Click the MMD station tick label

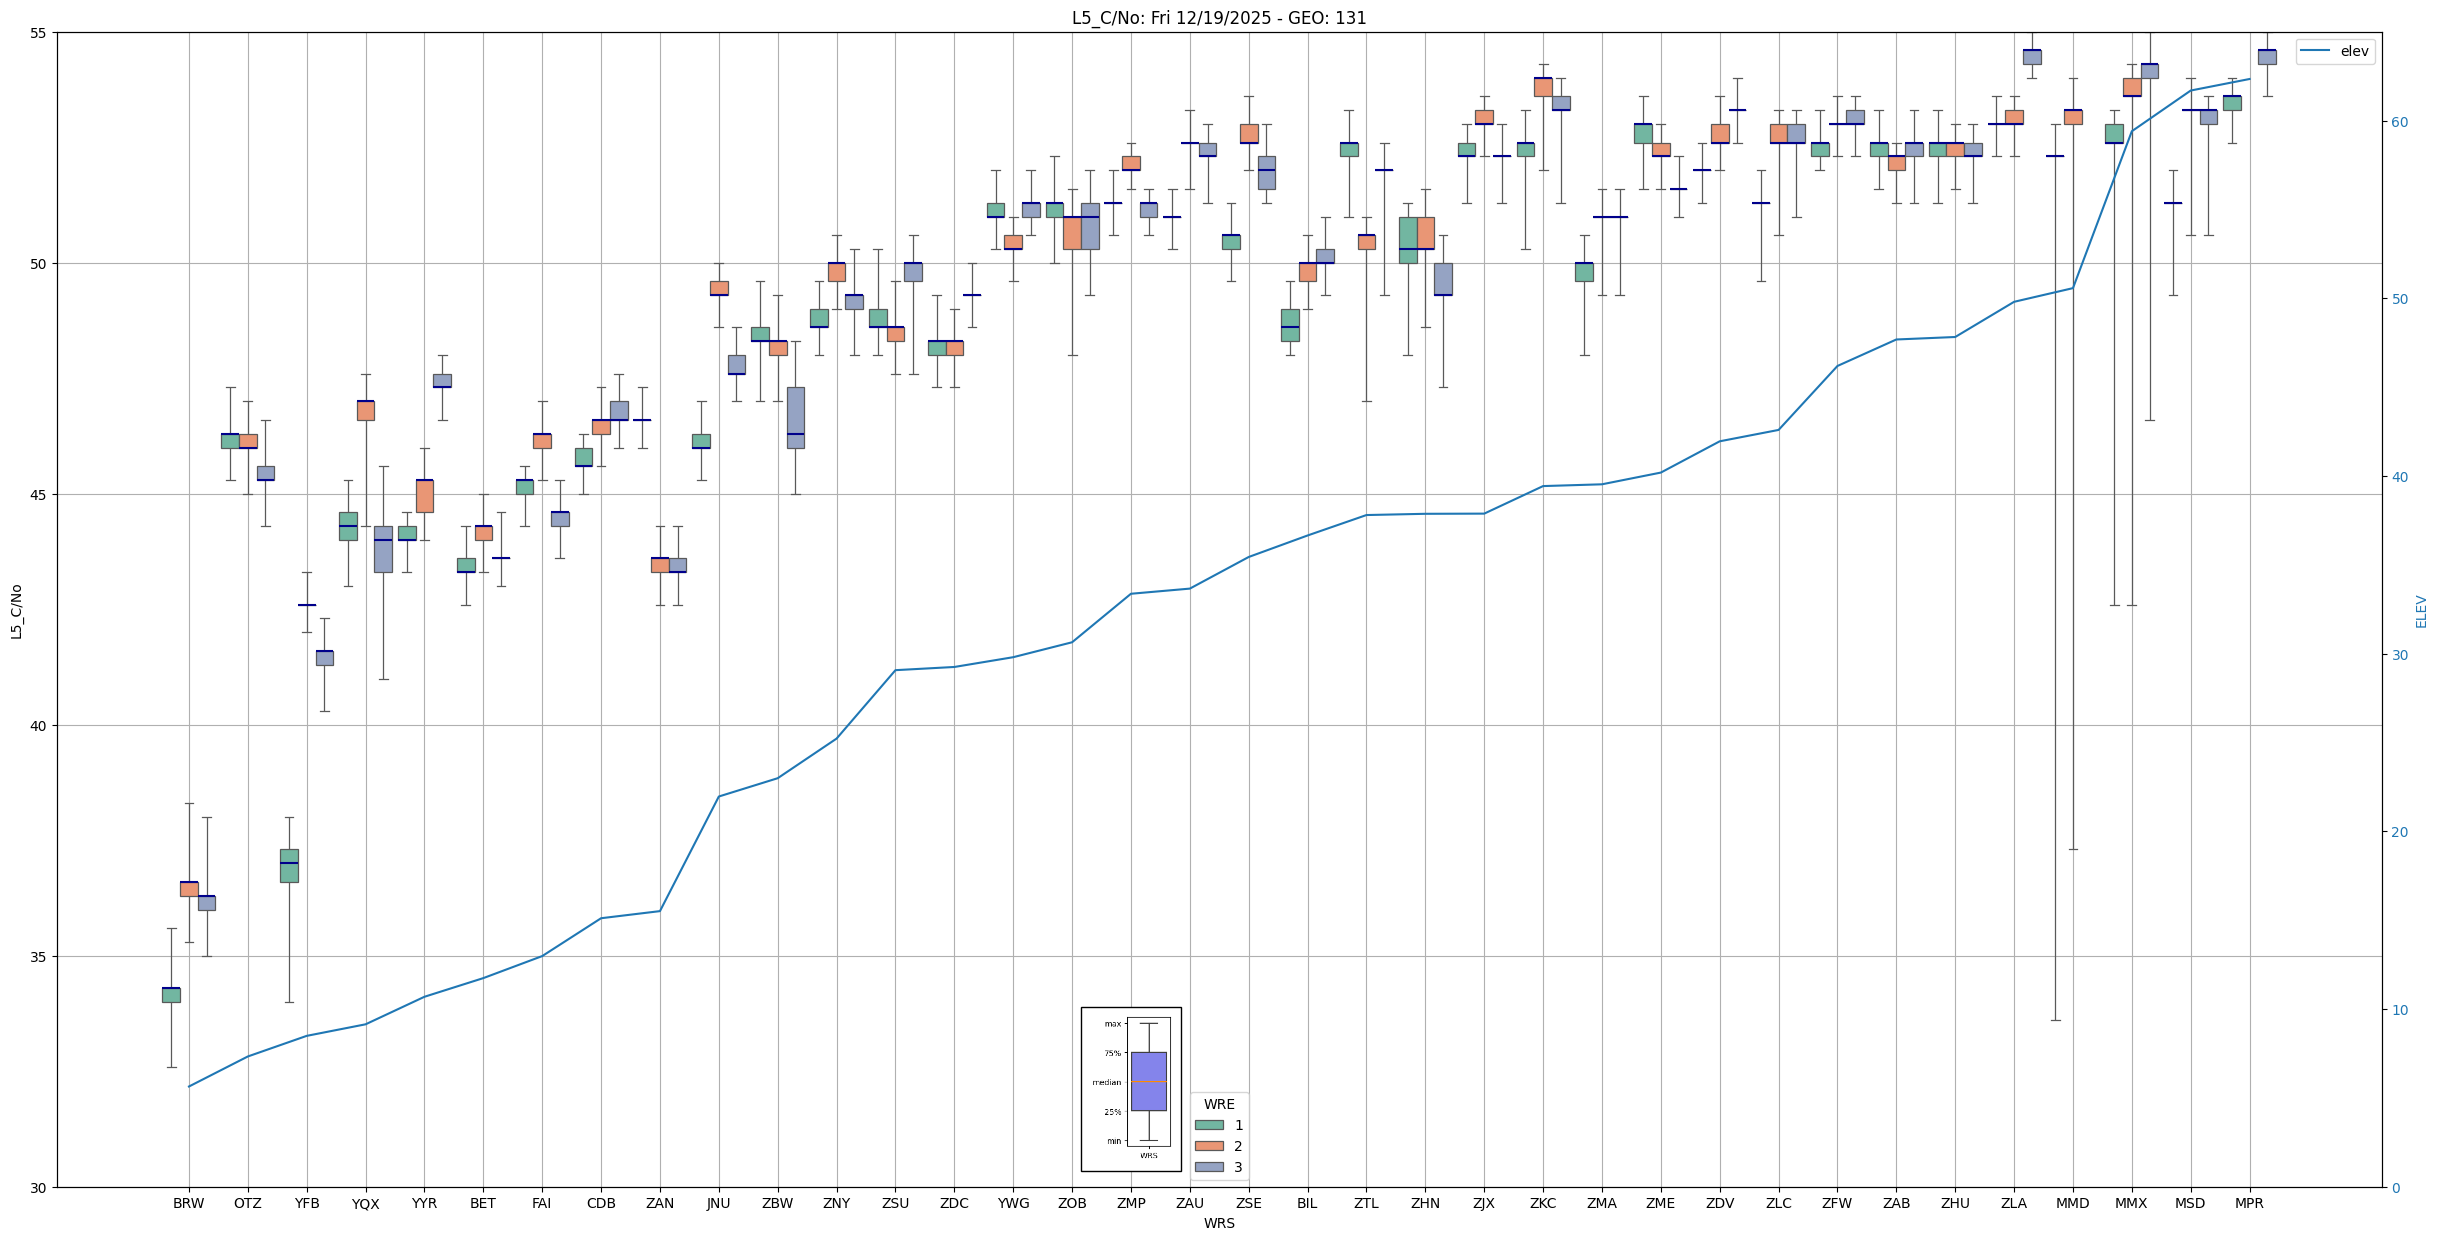[2072, 1203]
